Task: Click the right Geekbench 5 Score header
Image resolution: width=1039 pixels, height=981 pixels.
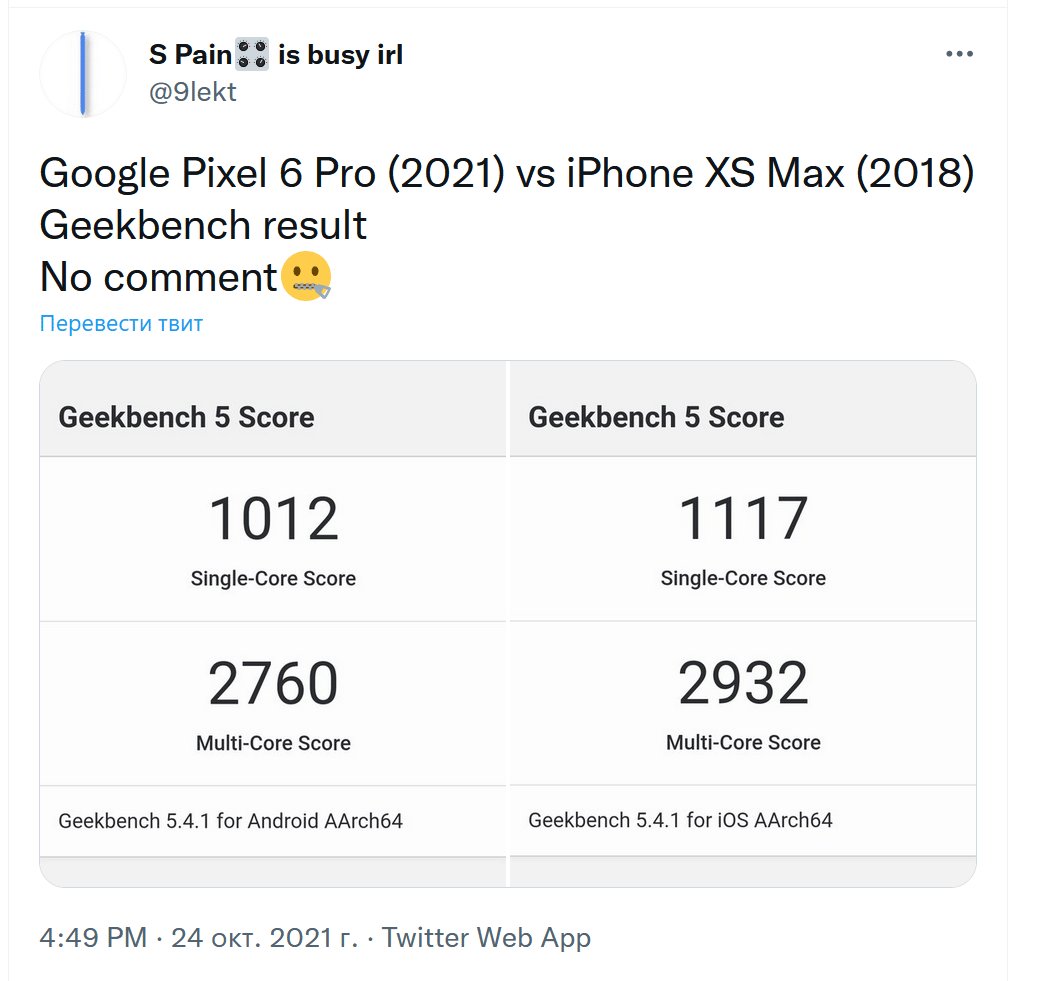Action: click(656, 417)
